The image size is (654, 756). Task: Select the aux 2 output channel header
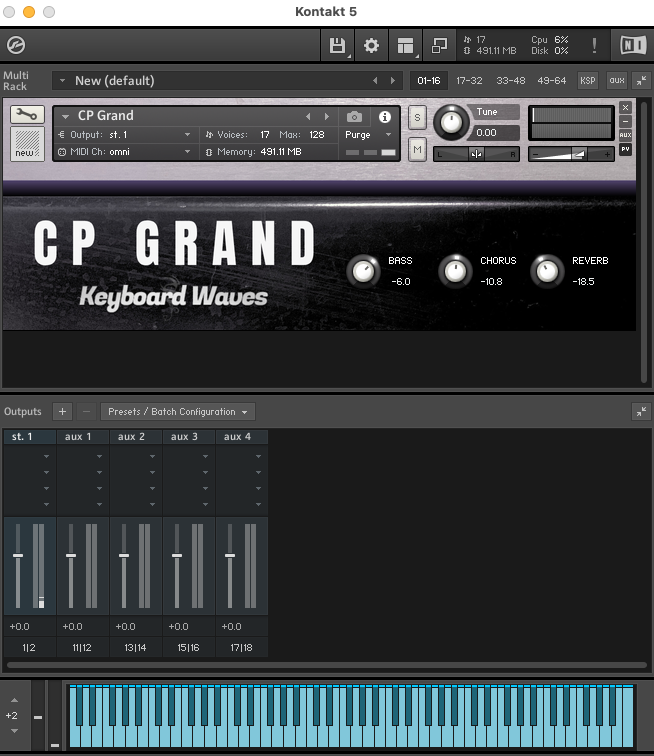click(x=136, y=437)
